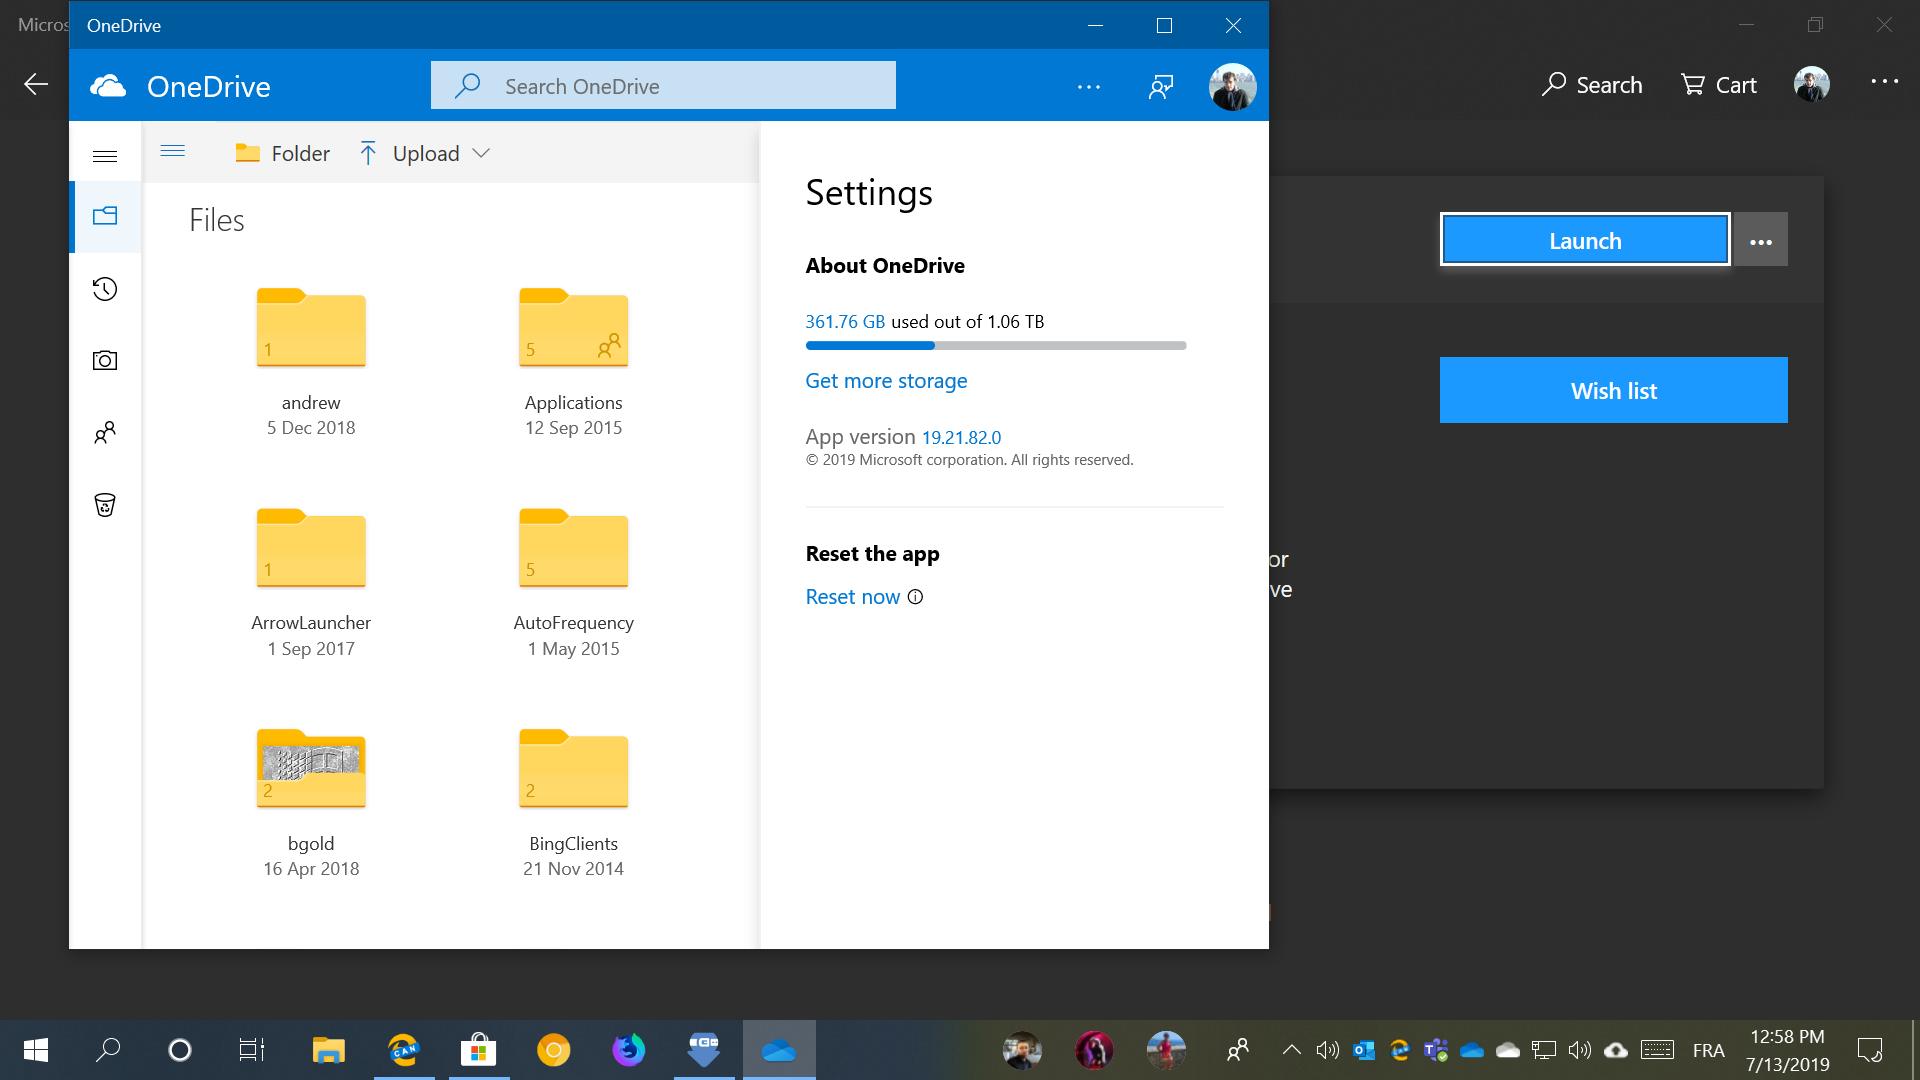This screenshot has height=1080, width=1920.
Task: Open the Recent files sidebar icon
Action: (x=105, y=290)
